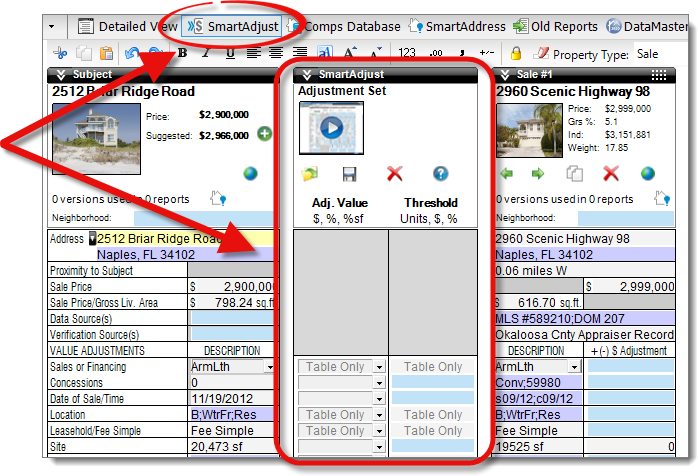Remove Sale #1 comp with red X

coord(611,174)
